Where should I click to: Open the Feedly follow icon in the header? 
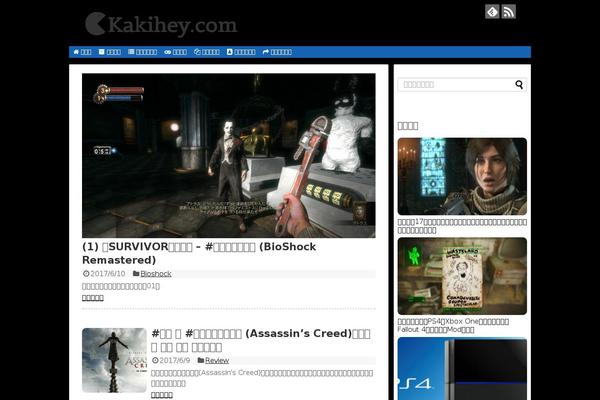tap(492, 12)
